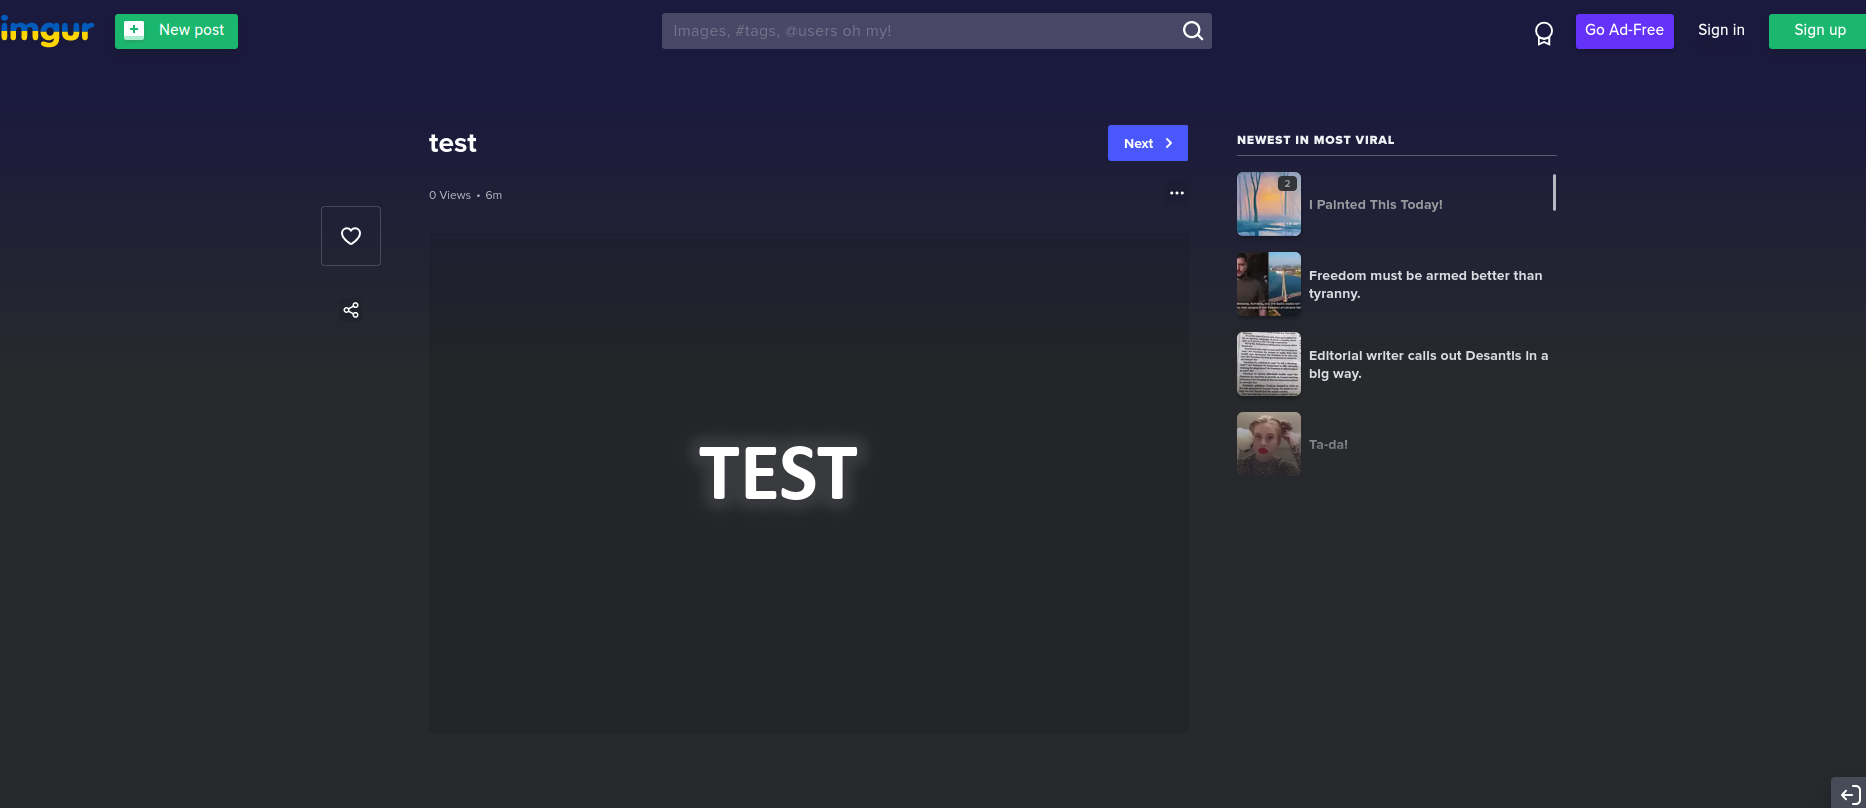This screenshot has width=1866, height=808.
Task: Click the share icon
Action: tap(351, 310)
